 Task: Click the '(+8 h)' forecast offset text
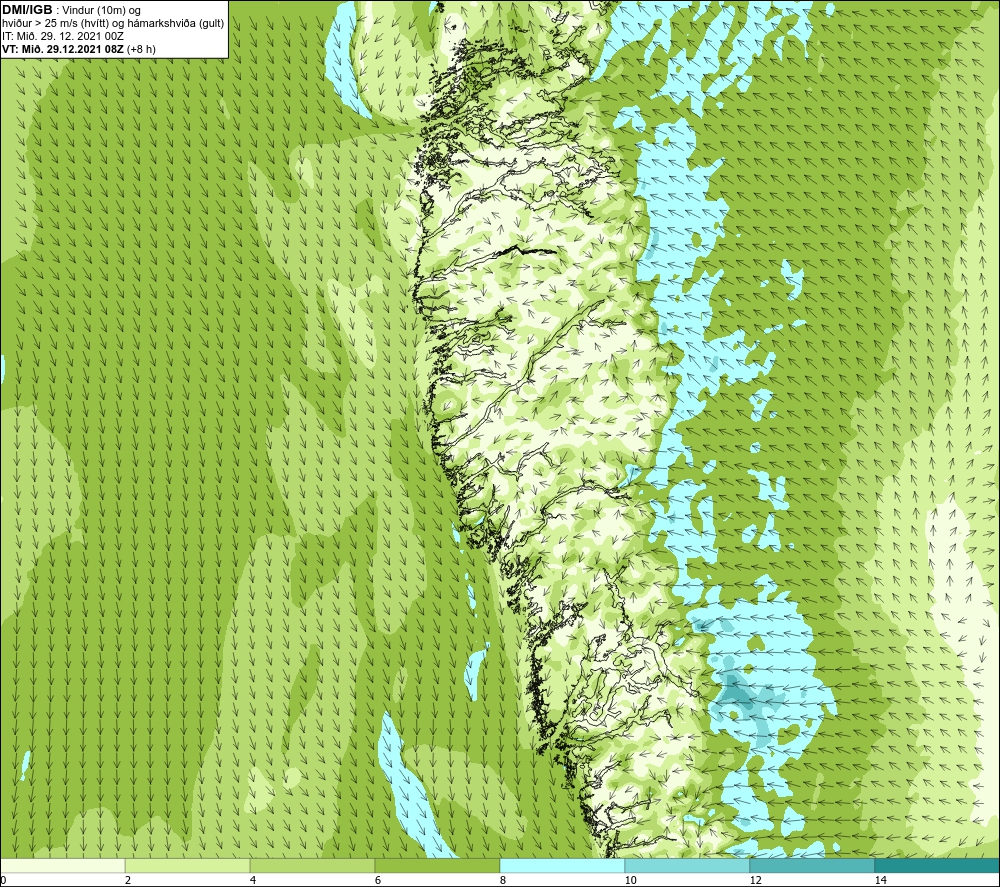141,49
